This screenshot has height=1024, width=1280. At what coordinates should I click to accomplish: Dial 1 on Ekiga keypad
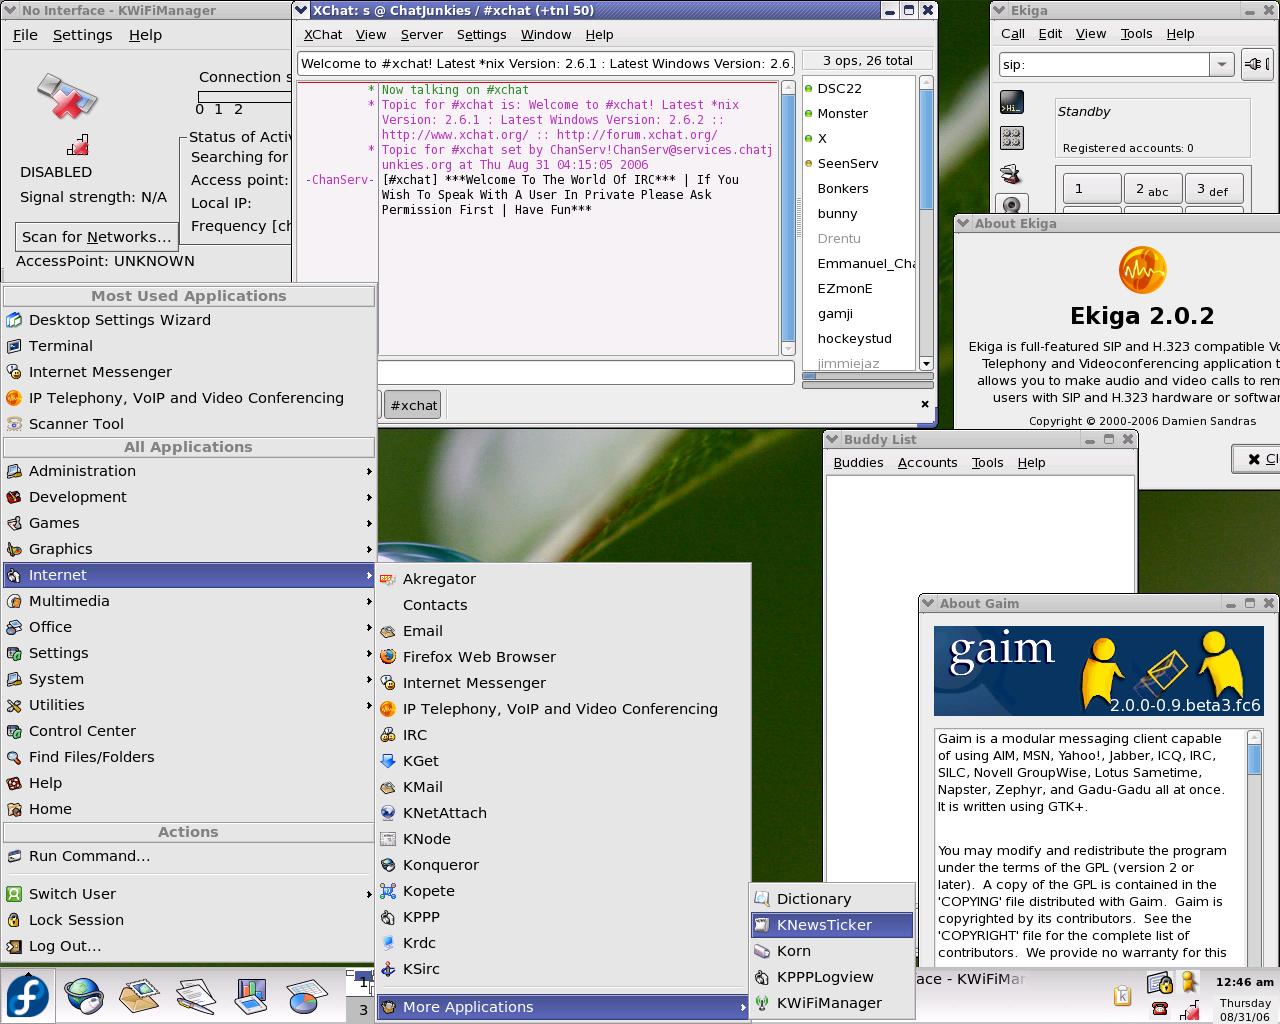coord(1091,189)
